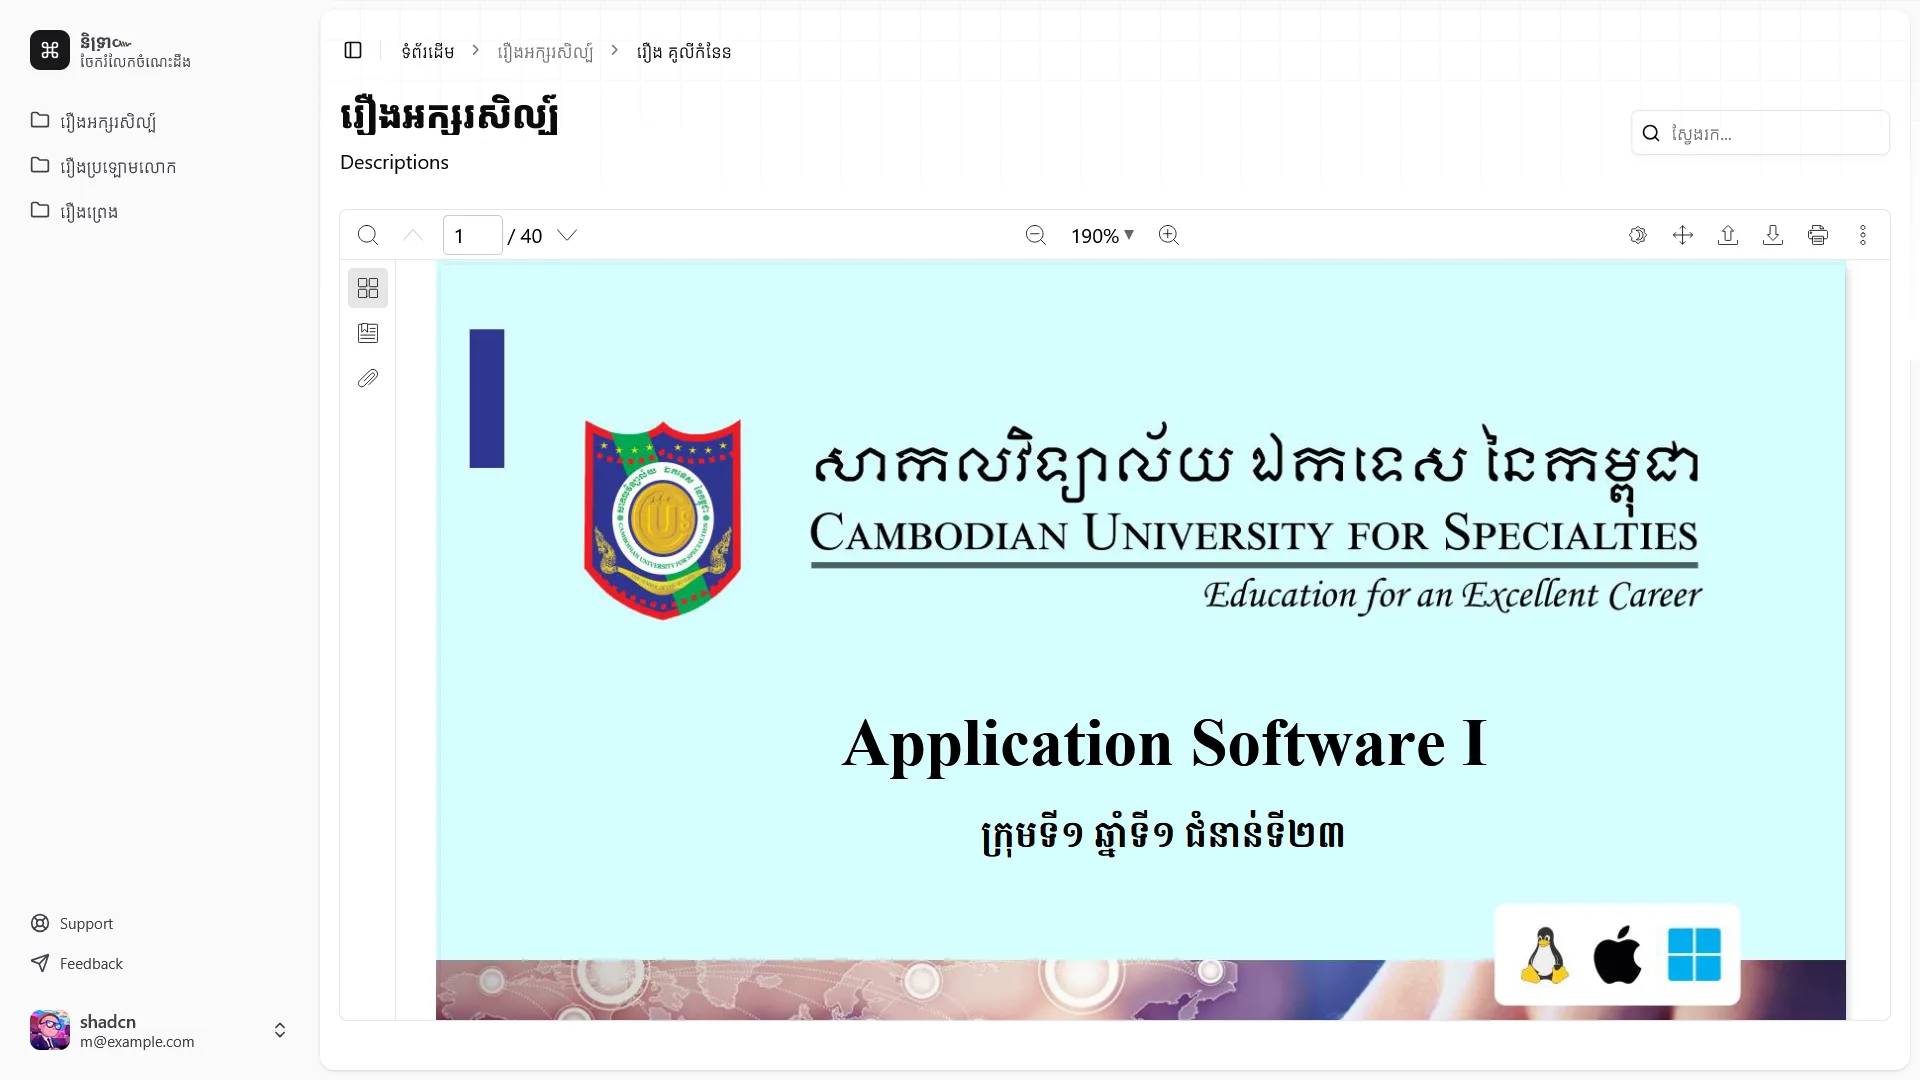Open the more options kebab menu

[1864, 235]
